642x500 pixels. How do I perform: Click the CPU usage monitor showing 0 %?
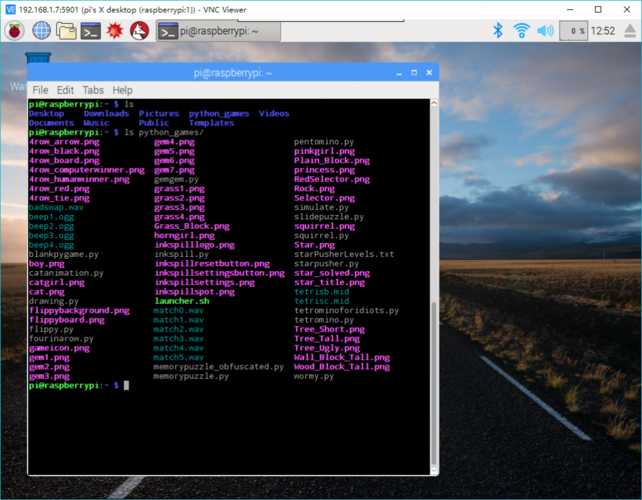click(x=577, y=30)
